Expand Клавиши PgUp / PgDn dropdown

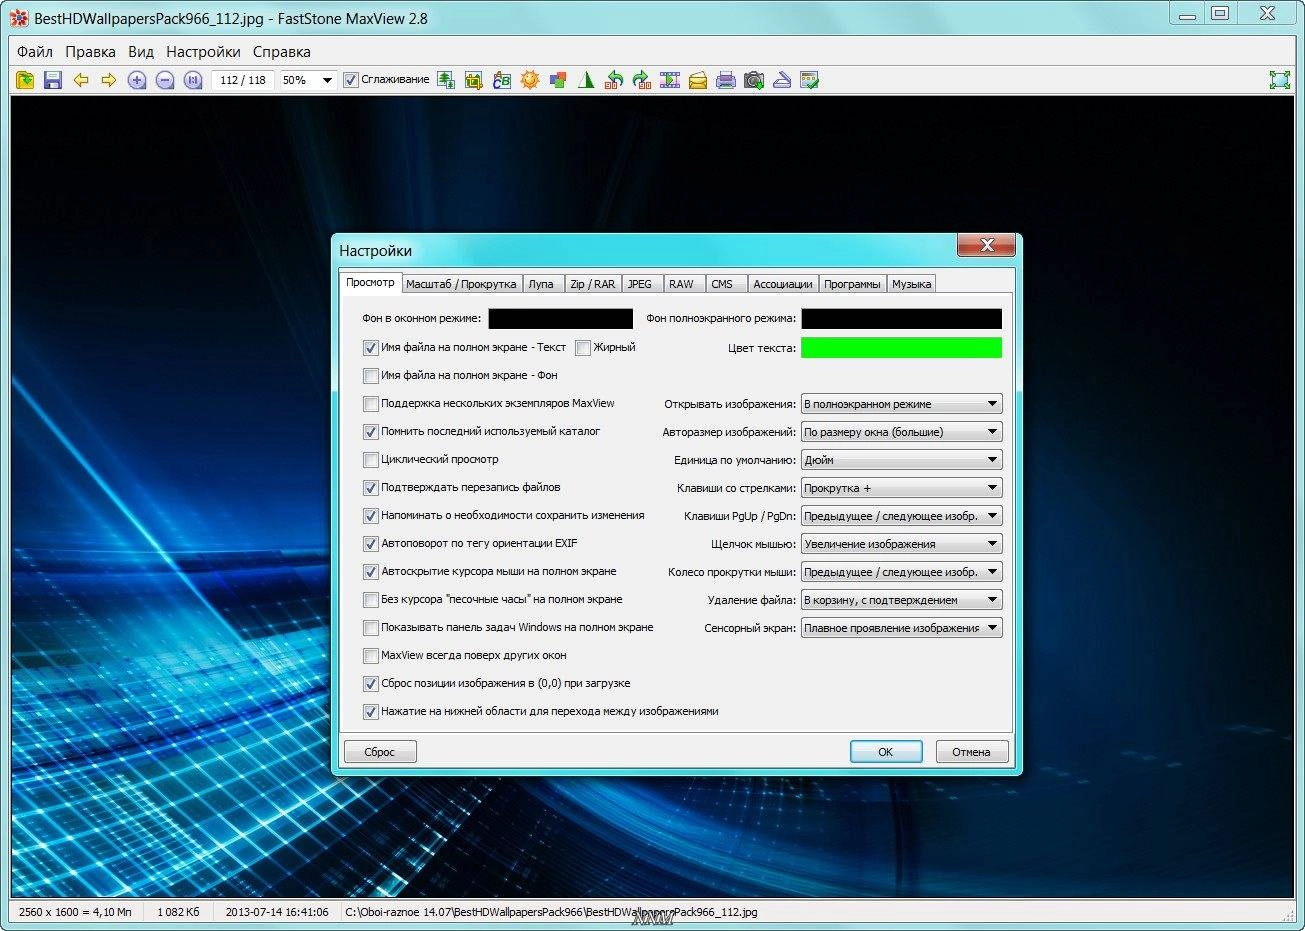click(901, 516)
